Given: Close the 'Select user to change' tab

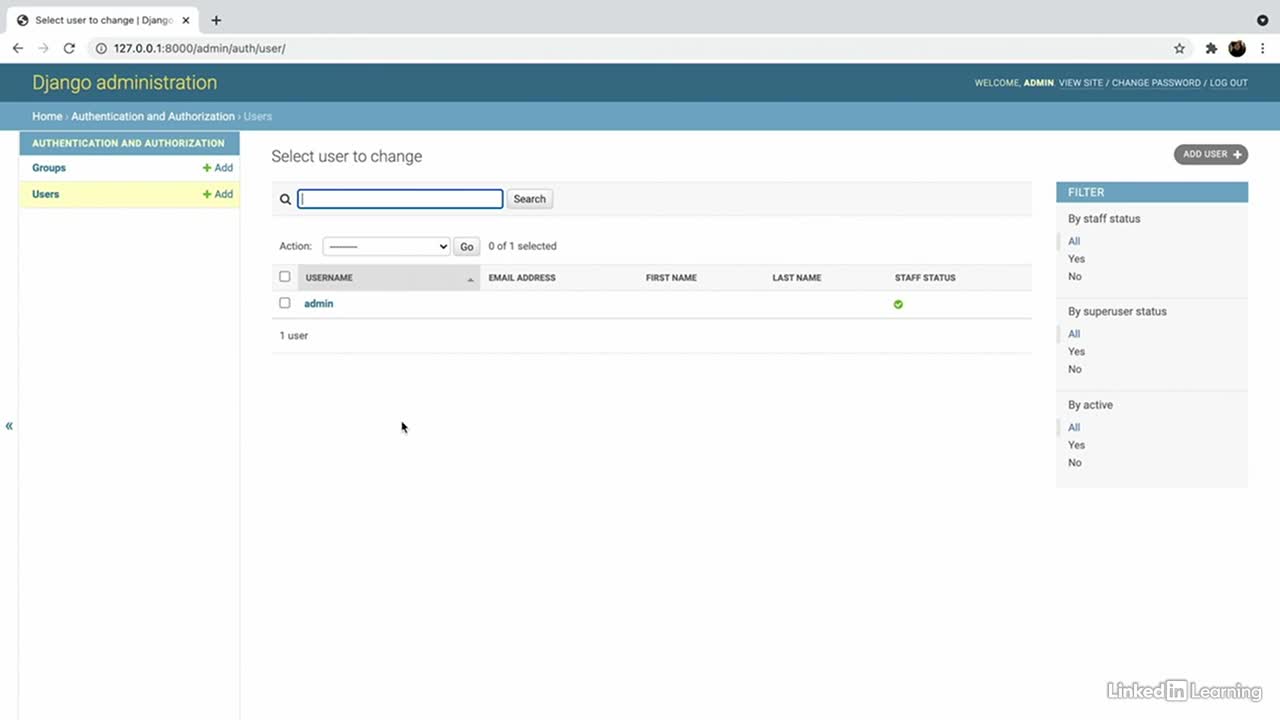Looking at the screenshot, I should (186, 20).
